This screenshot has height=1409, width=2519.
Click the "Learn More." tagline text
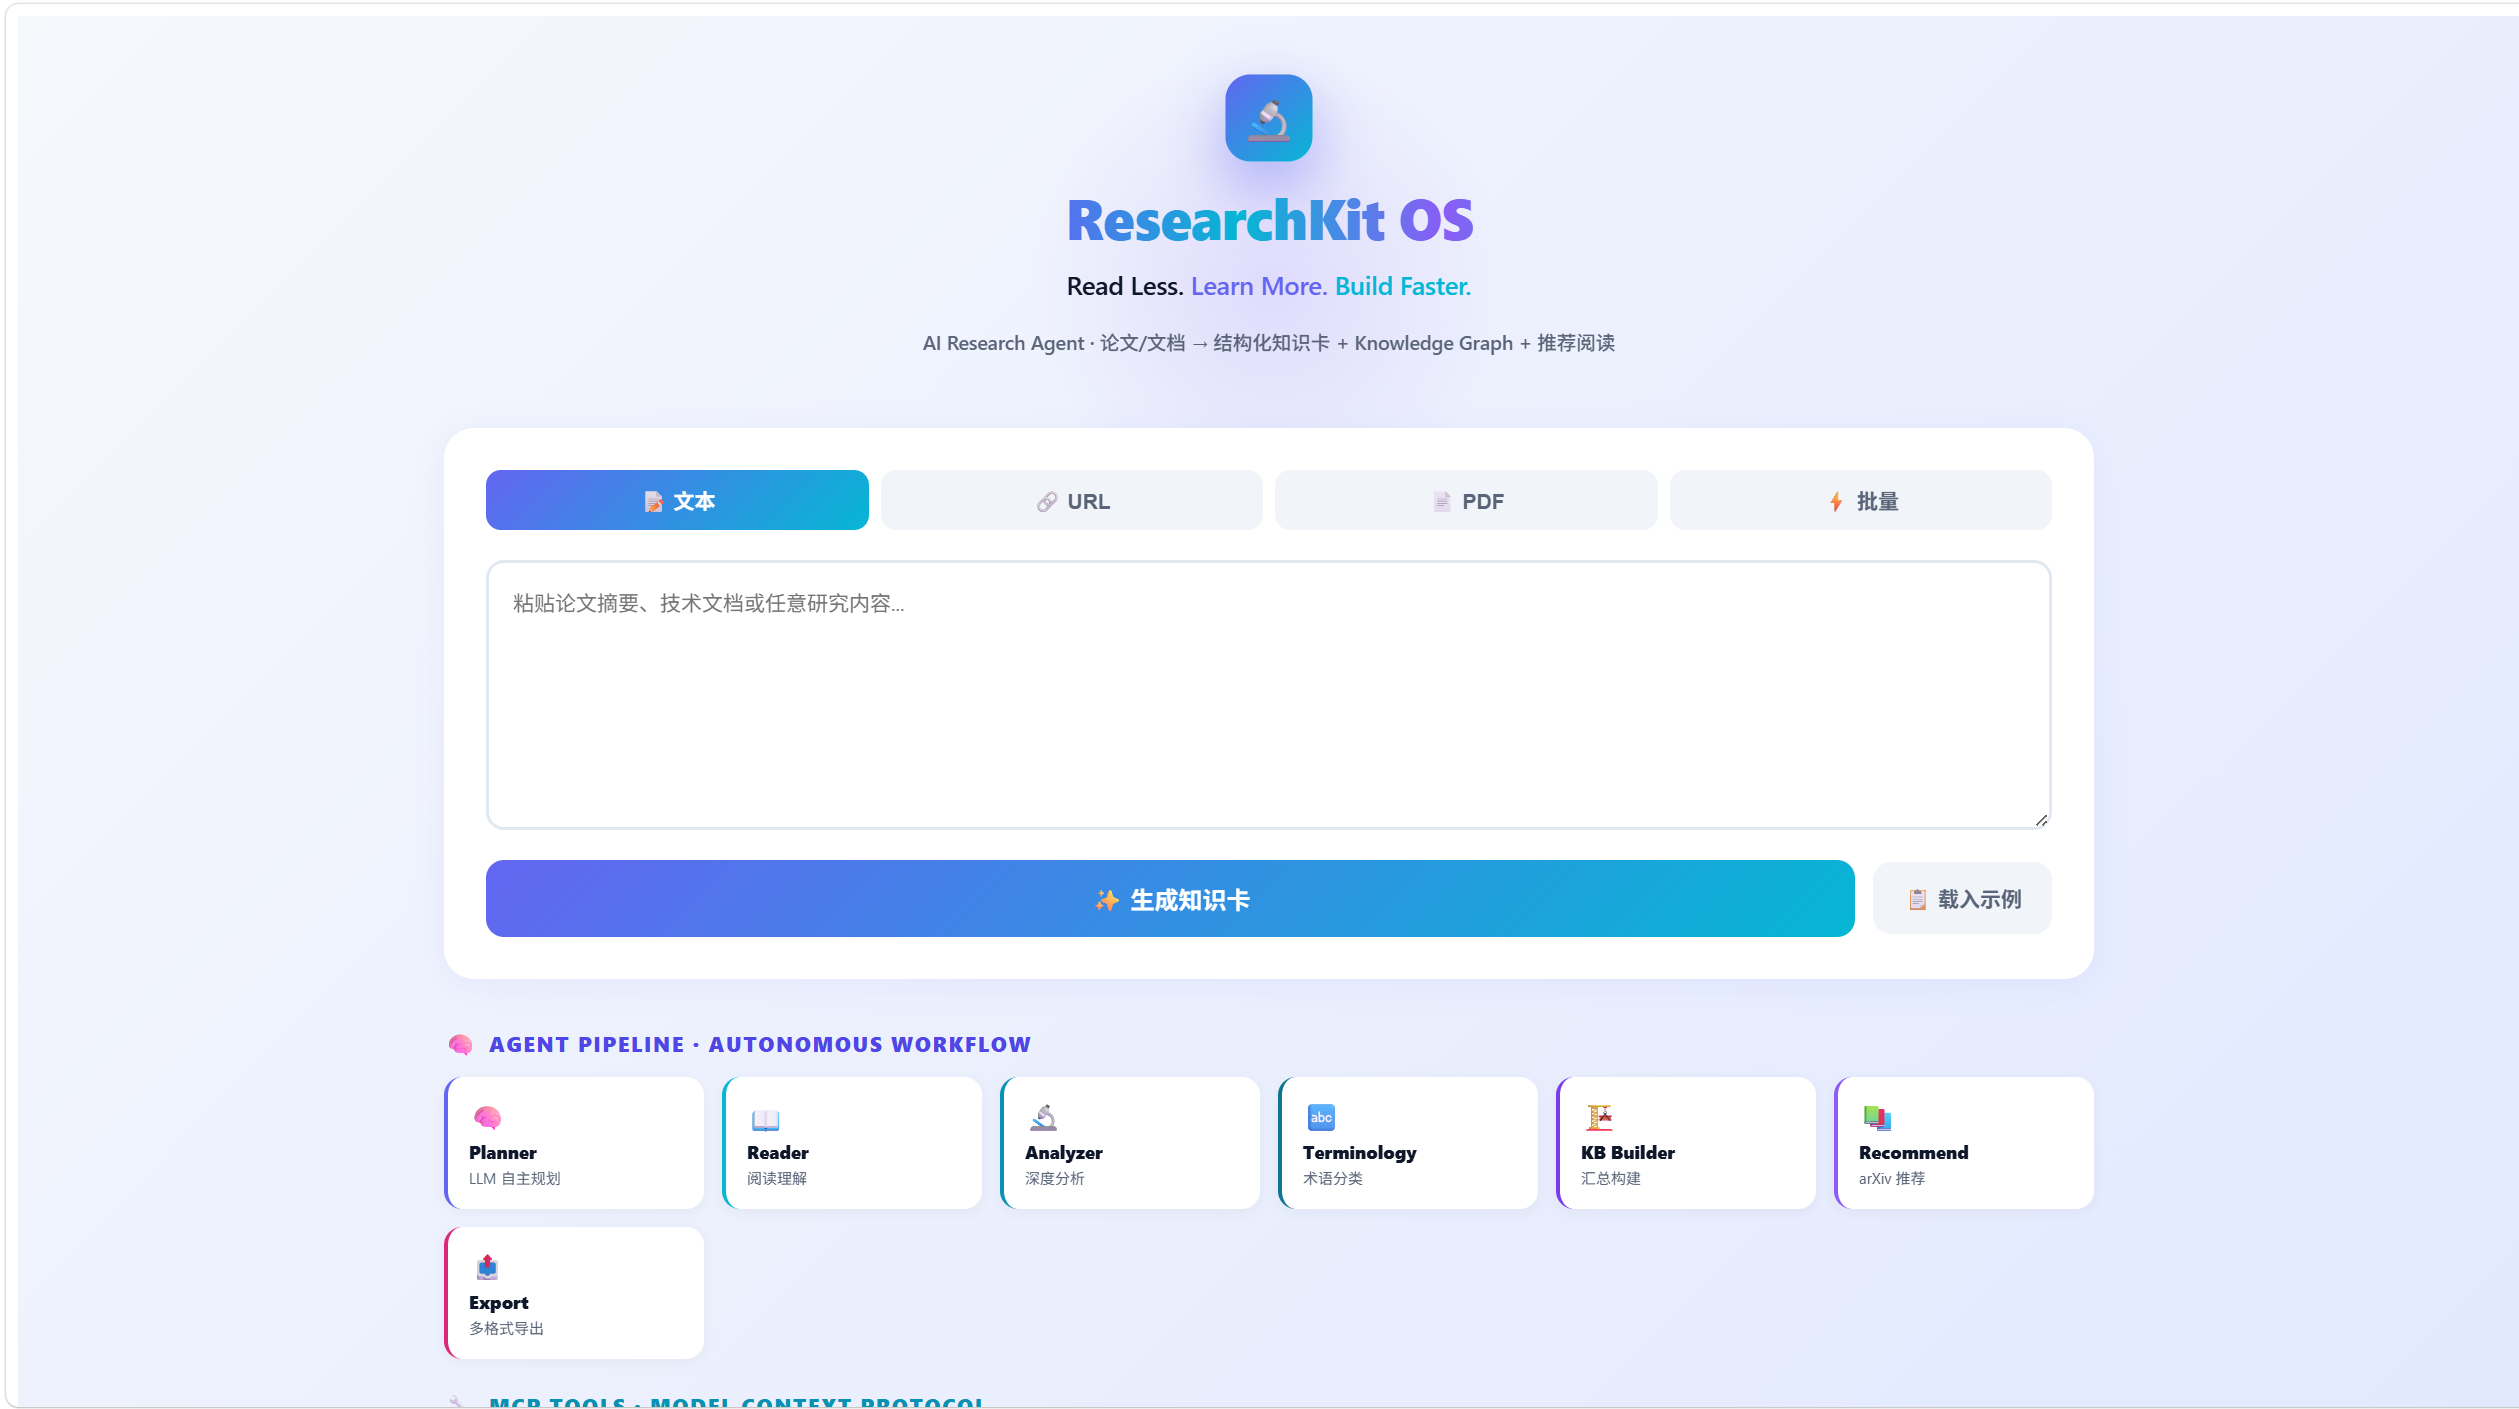click(1259, 286)
